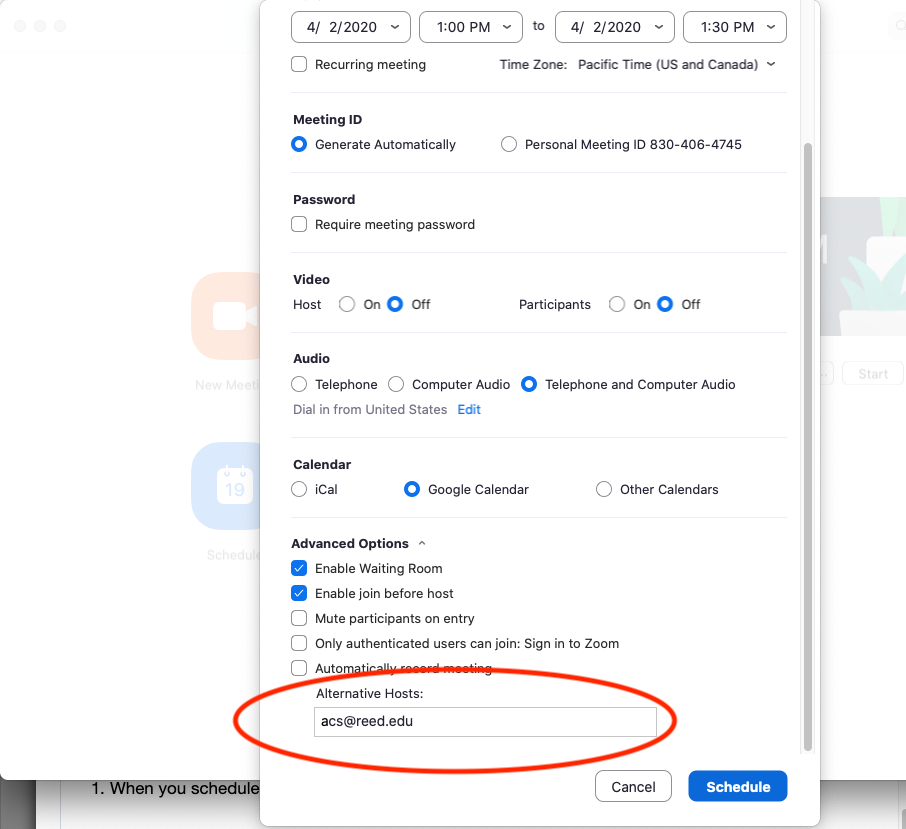Select Personal Meeting ID radio option

[x=509, y=144]
